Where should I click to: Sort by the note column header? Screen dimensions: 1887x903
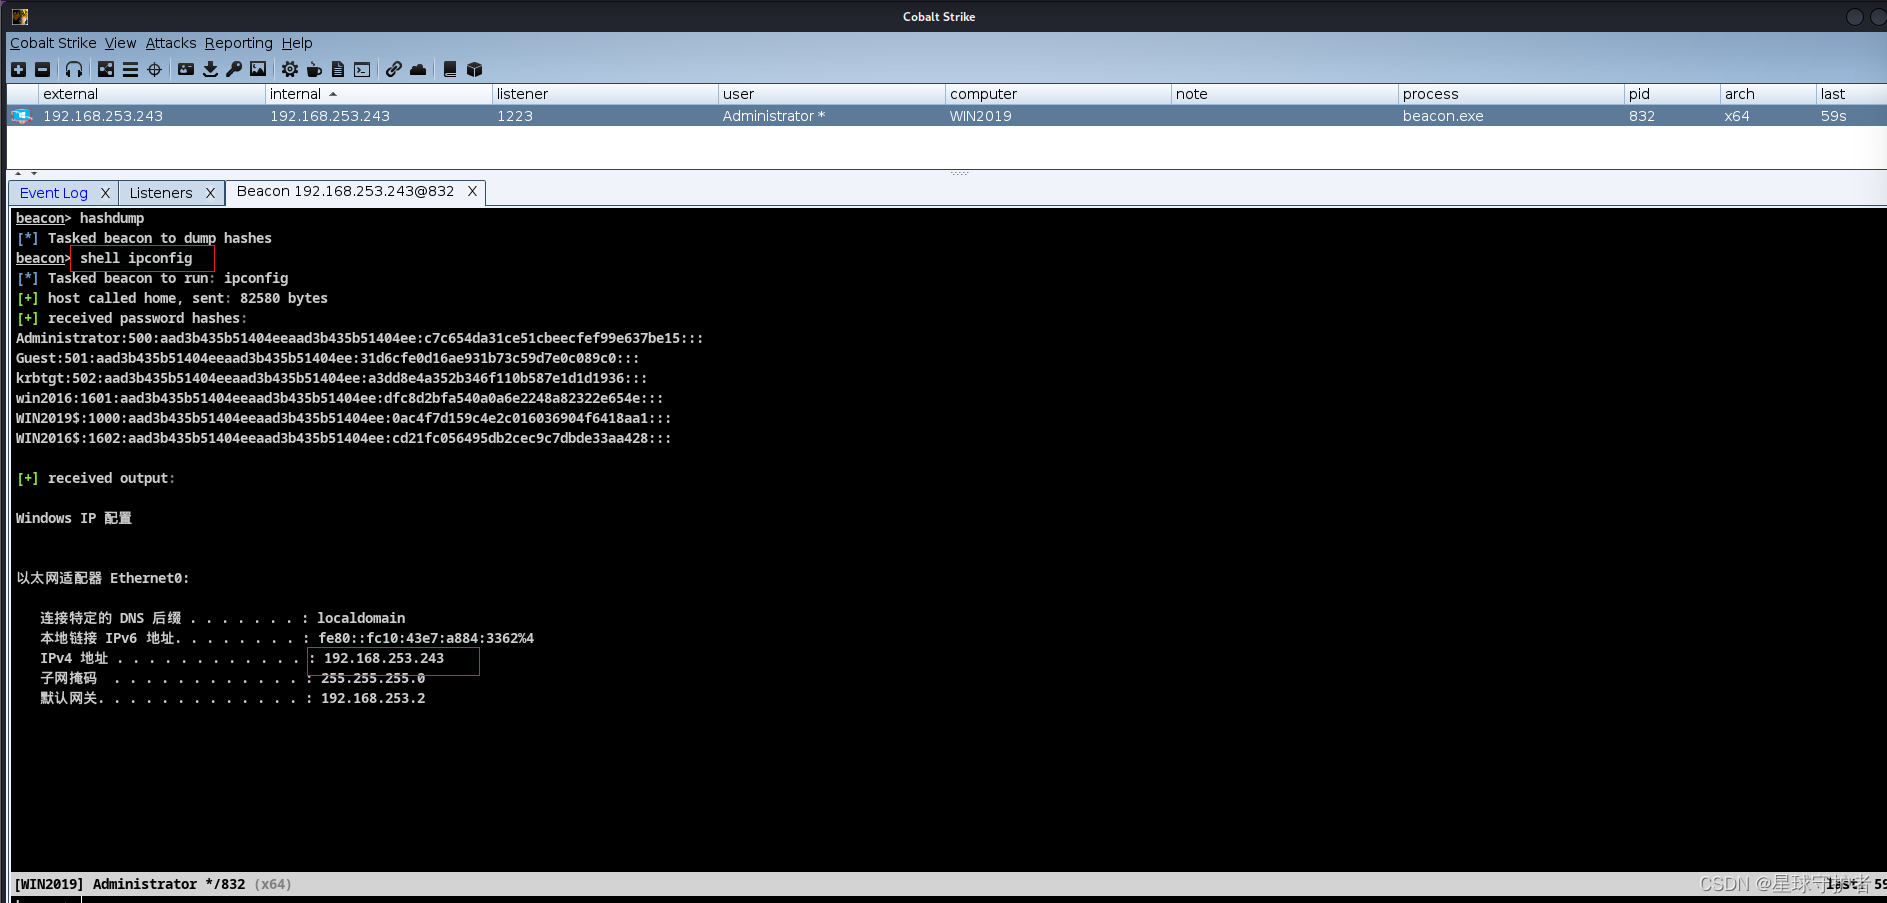click(1285, 94)
